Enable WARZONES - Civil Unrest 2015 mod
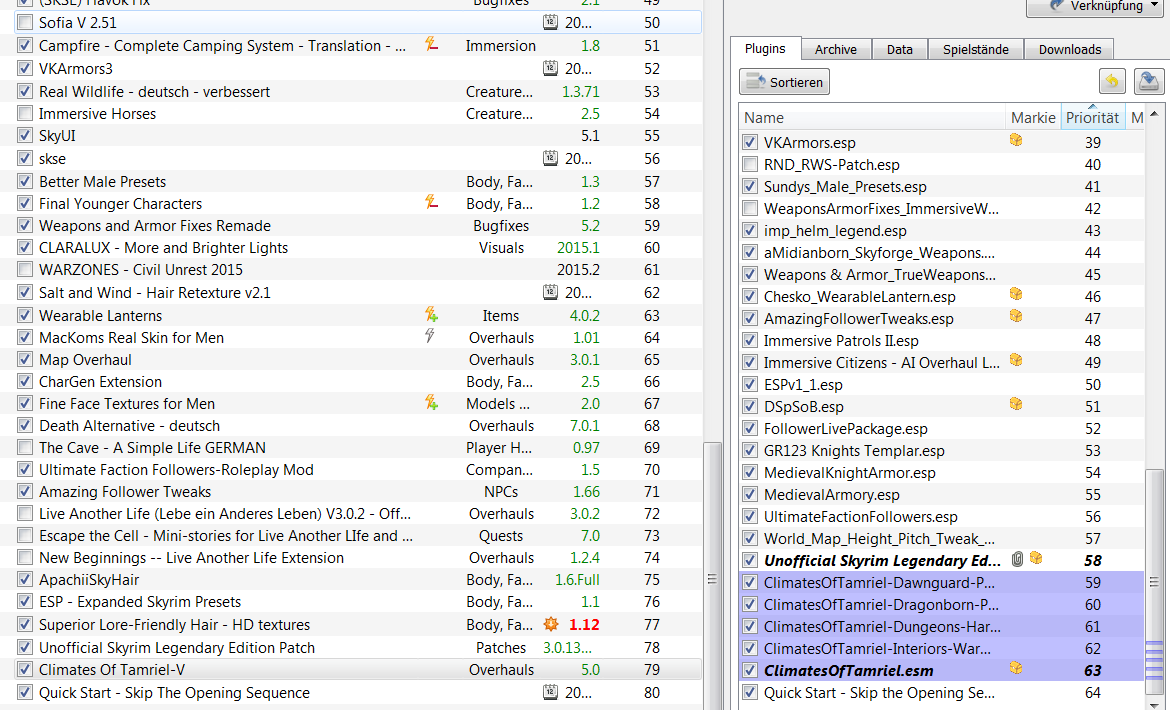The height and width of the screenshot is (710, 1170). pos(25,270)
